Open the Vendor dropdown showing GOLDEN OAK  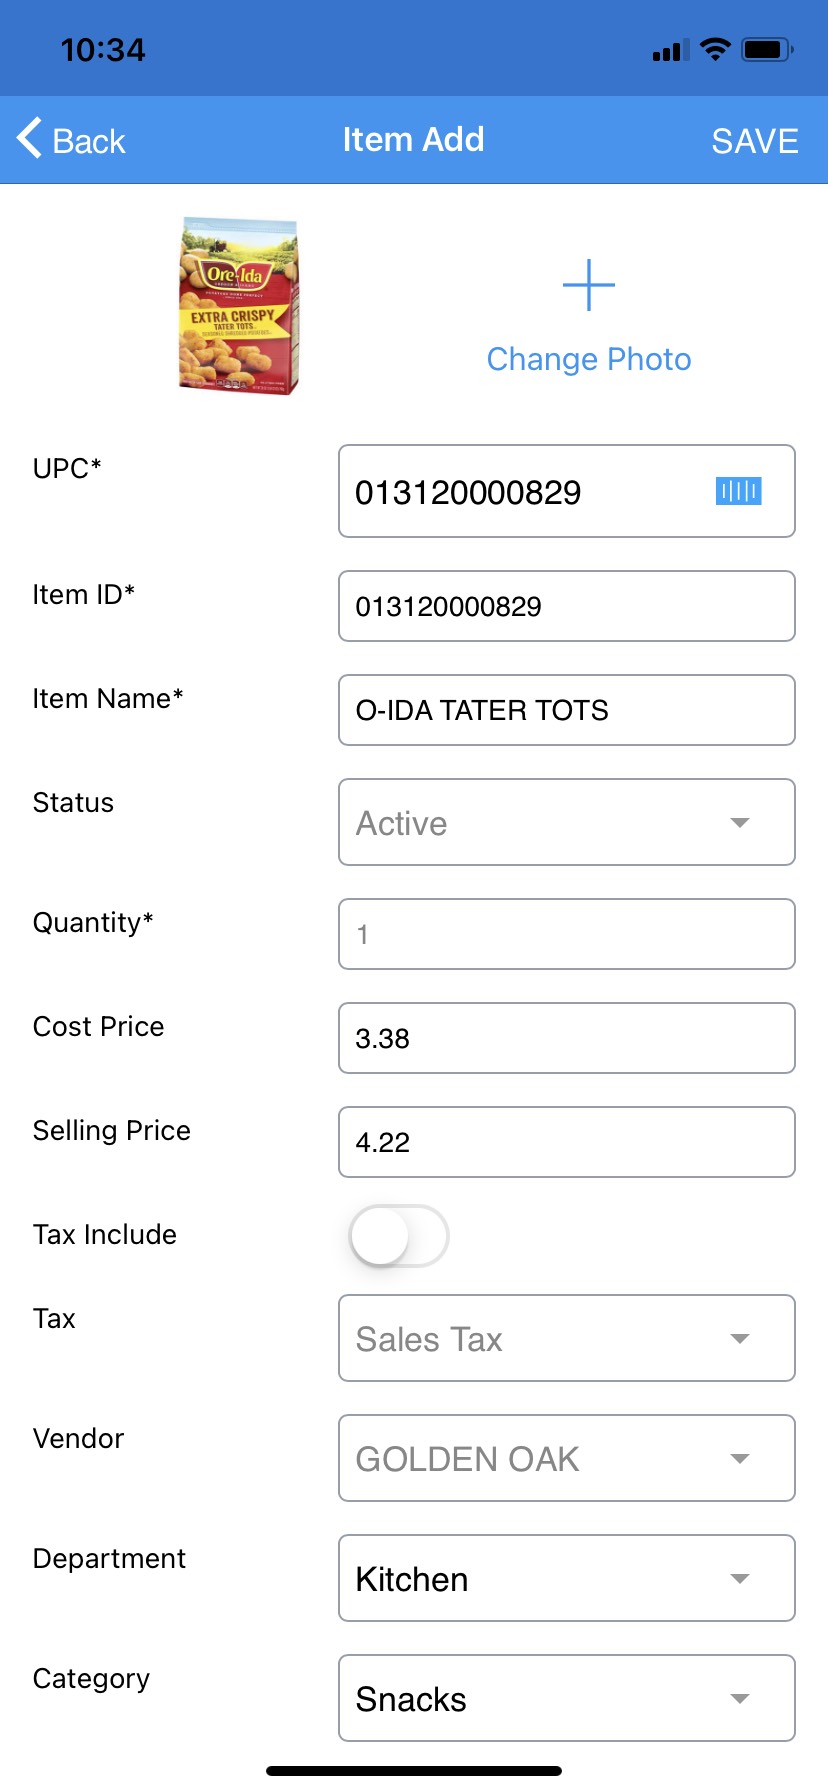tap(566, 1458)
